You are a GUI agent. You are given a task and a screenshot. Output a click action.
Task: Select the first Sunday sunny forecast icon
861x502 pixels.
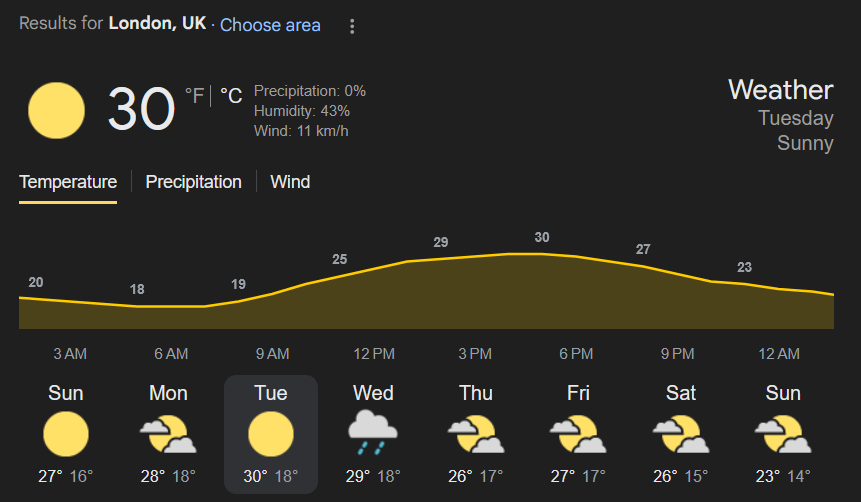66,434
